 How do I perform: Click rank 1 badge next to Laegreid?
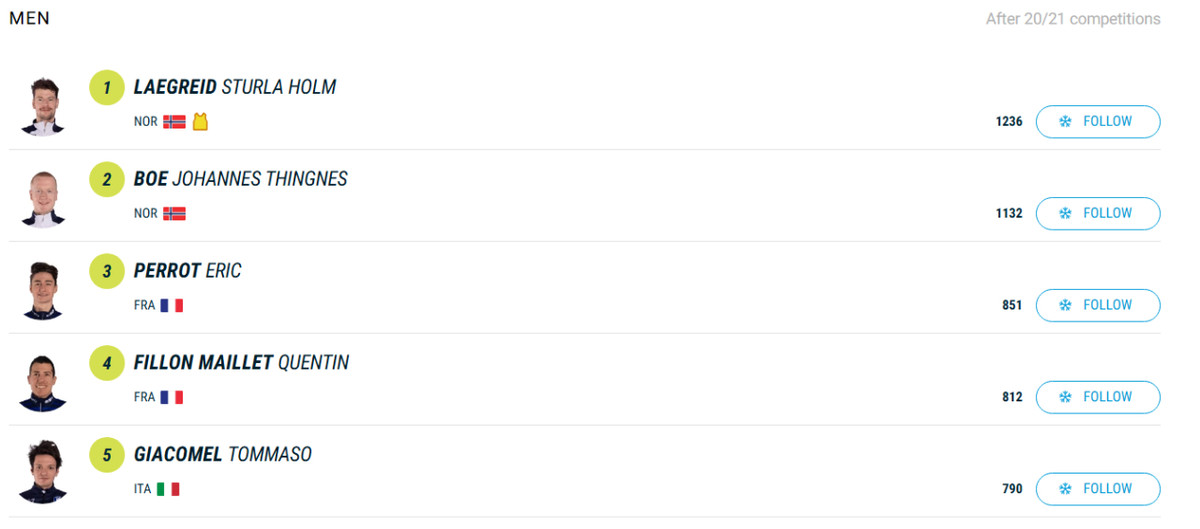[x=107, y=88]
